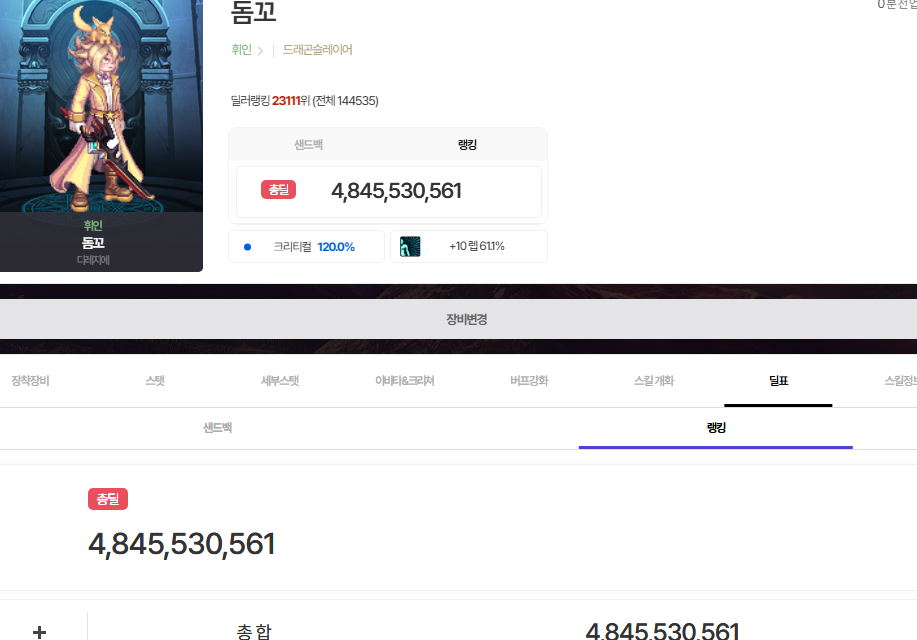Click the 장비변경 button

click(x=458, y=320)
